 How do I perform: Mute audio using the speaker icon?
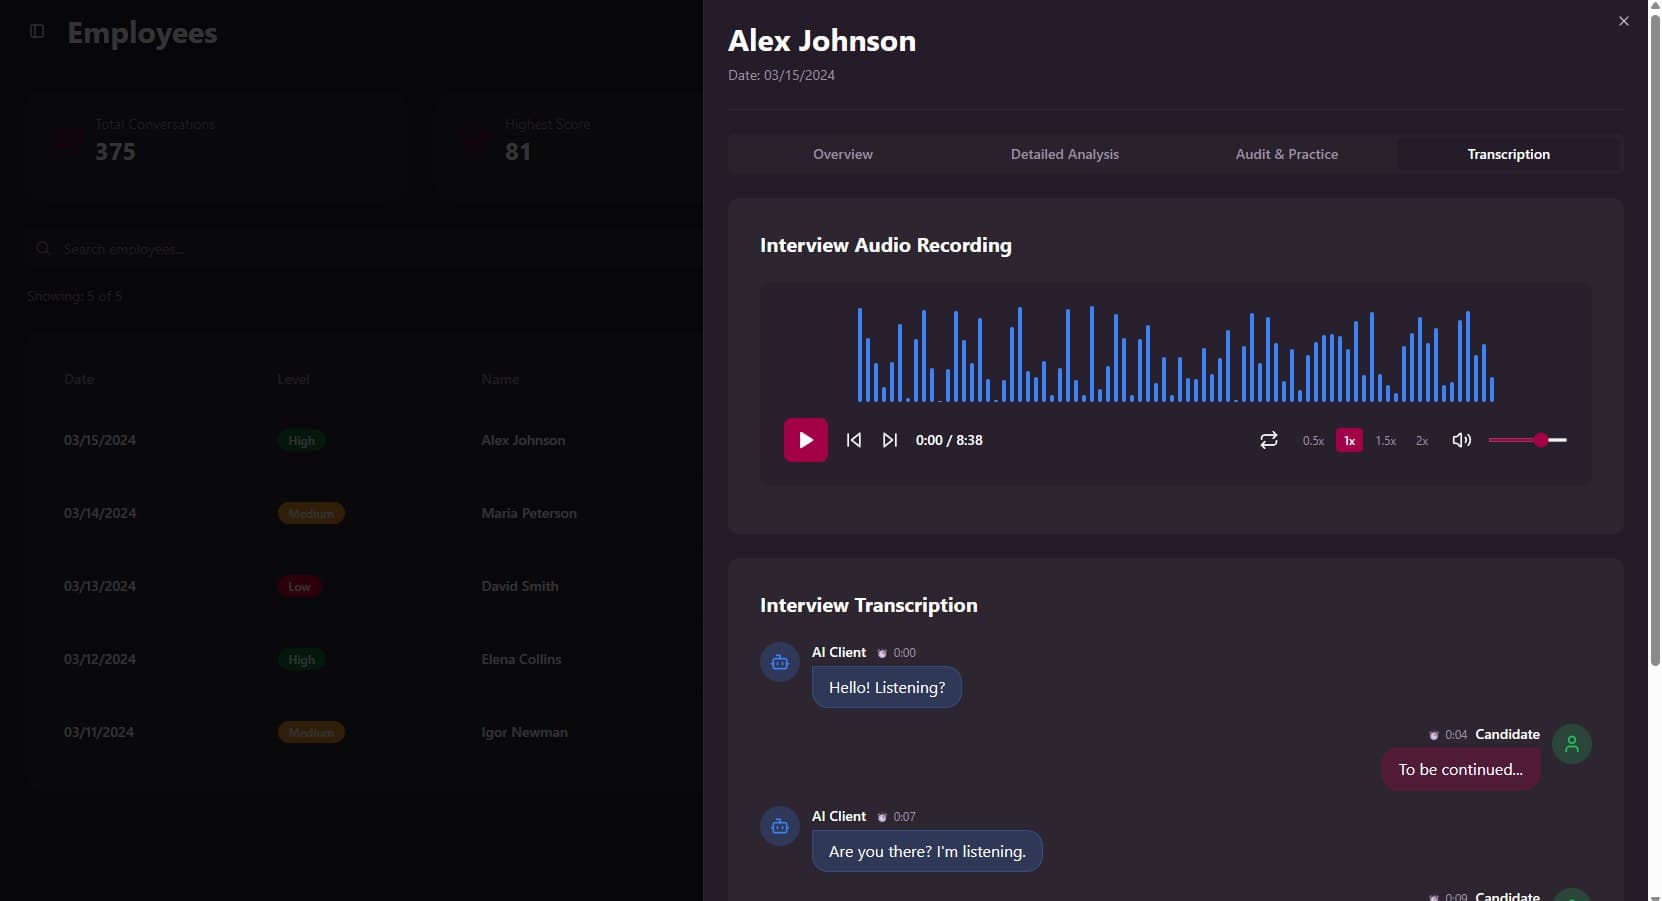click(x=1461, y=440)
